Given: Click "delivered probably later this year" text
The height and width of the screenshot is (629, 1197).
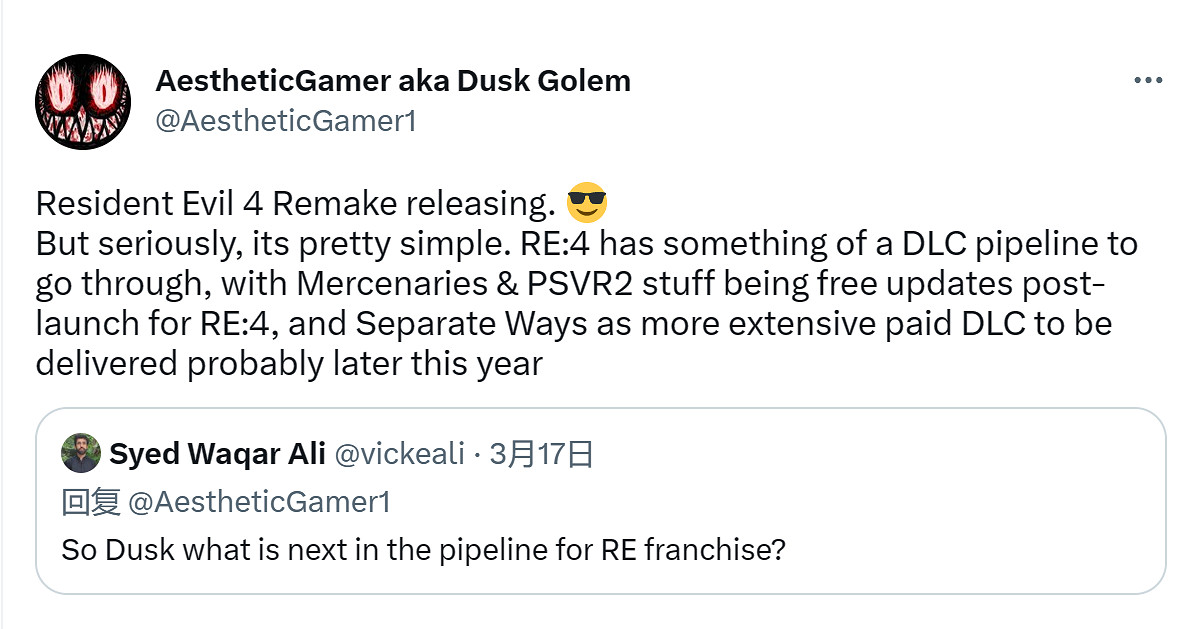Looking at the screenshot, I should [x=289, y=364].
